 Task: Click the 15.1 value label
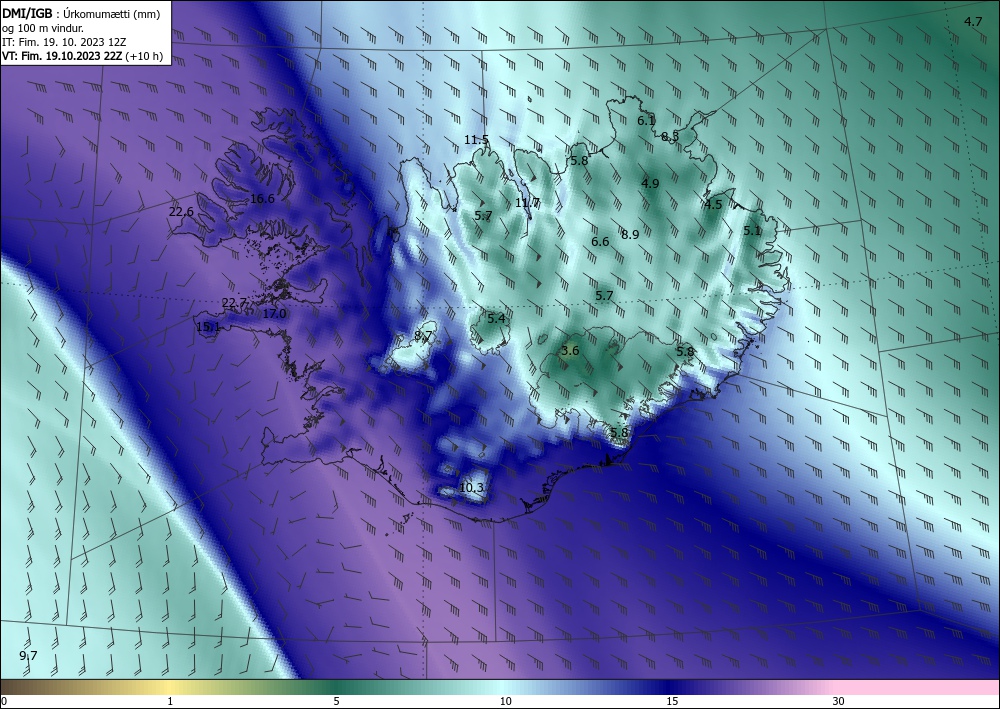coord(208,327)
